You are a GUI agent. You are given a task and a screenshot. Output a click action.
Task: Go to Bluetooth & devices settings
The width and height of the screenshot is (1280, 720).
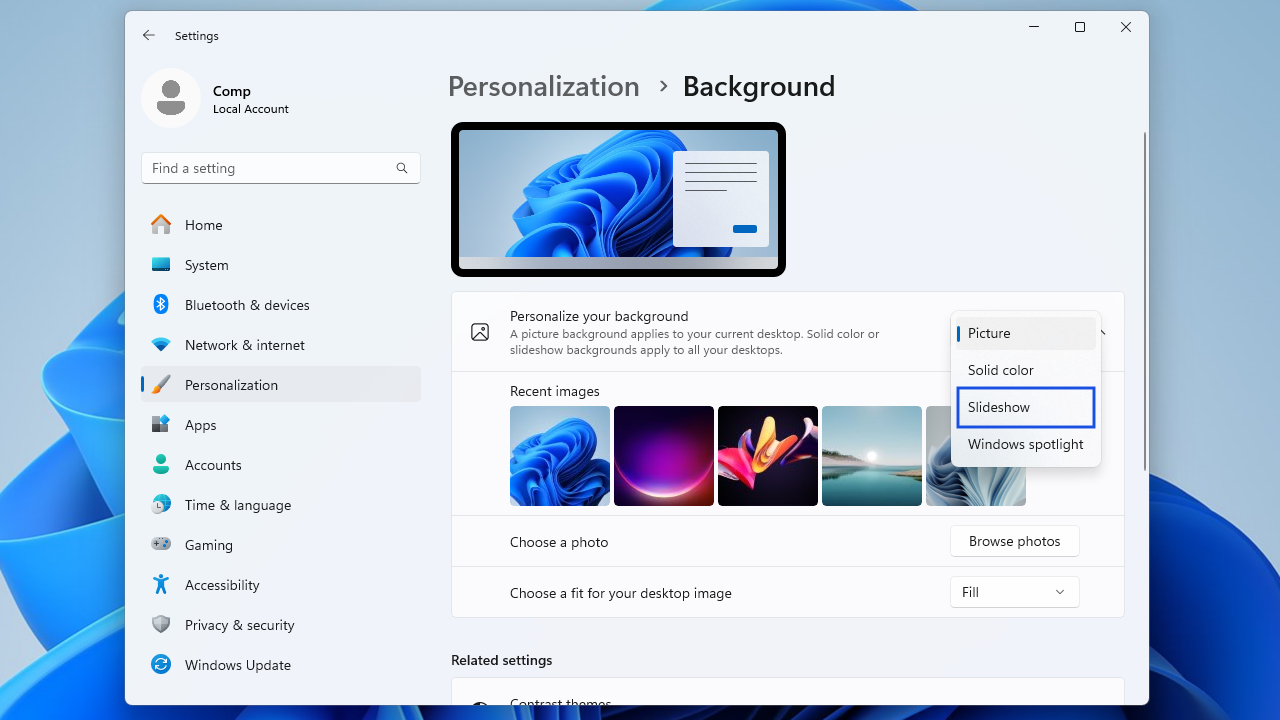click(x=281, y=305)
